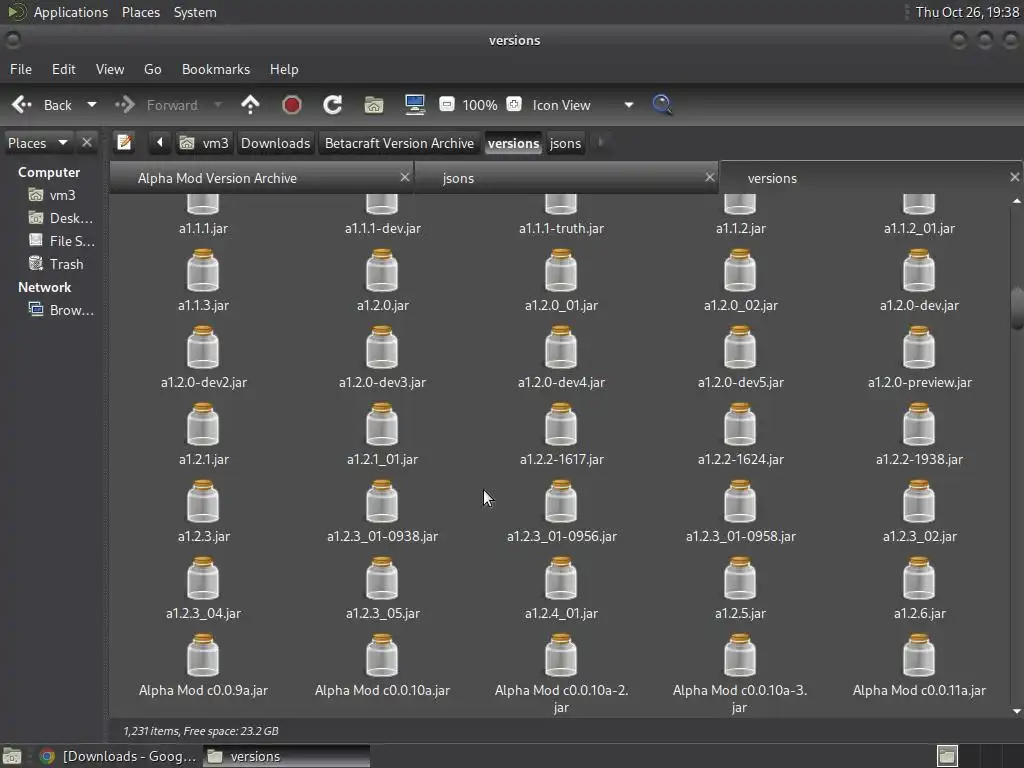This screenshot has width=1024, height=768.
Task: Click the vertical scrollbar thumb
Action: tap(1017, 308)
